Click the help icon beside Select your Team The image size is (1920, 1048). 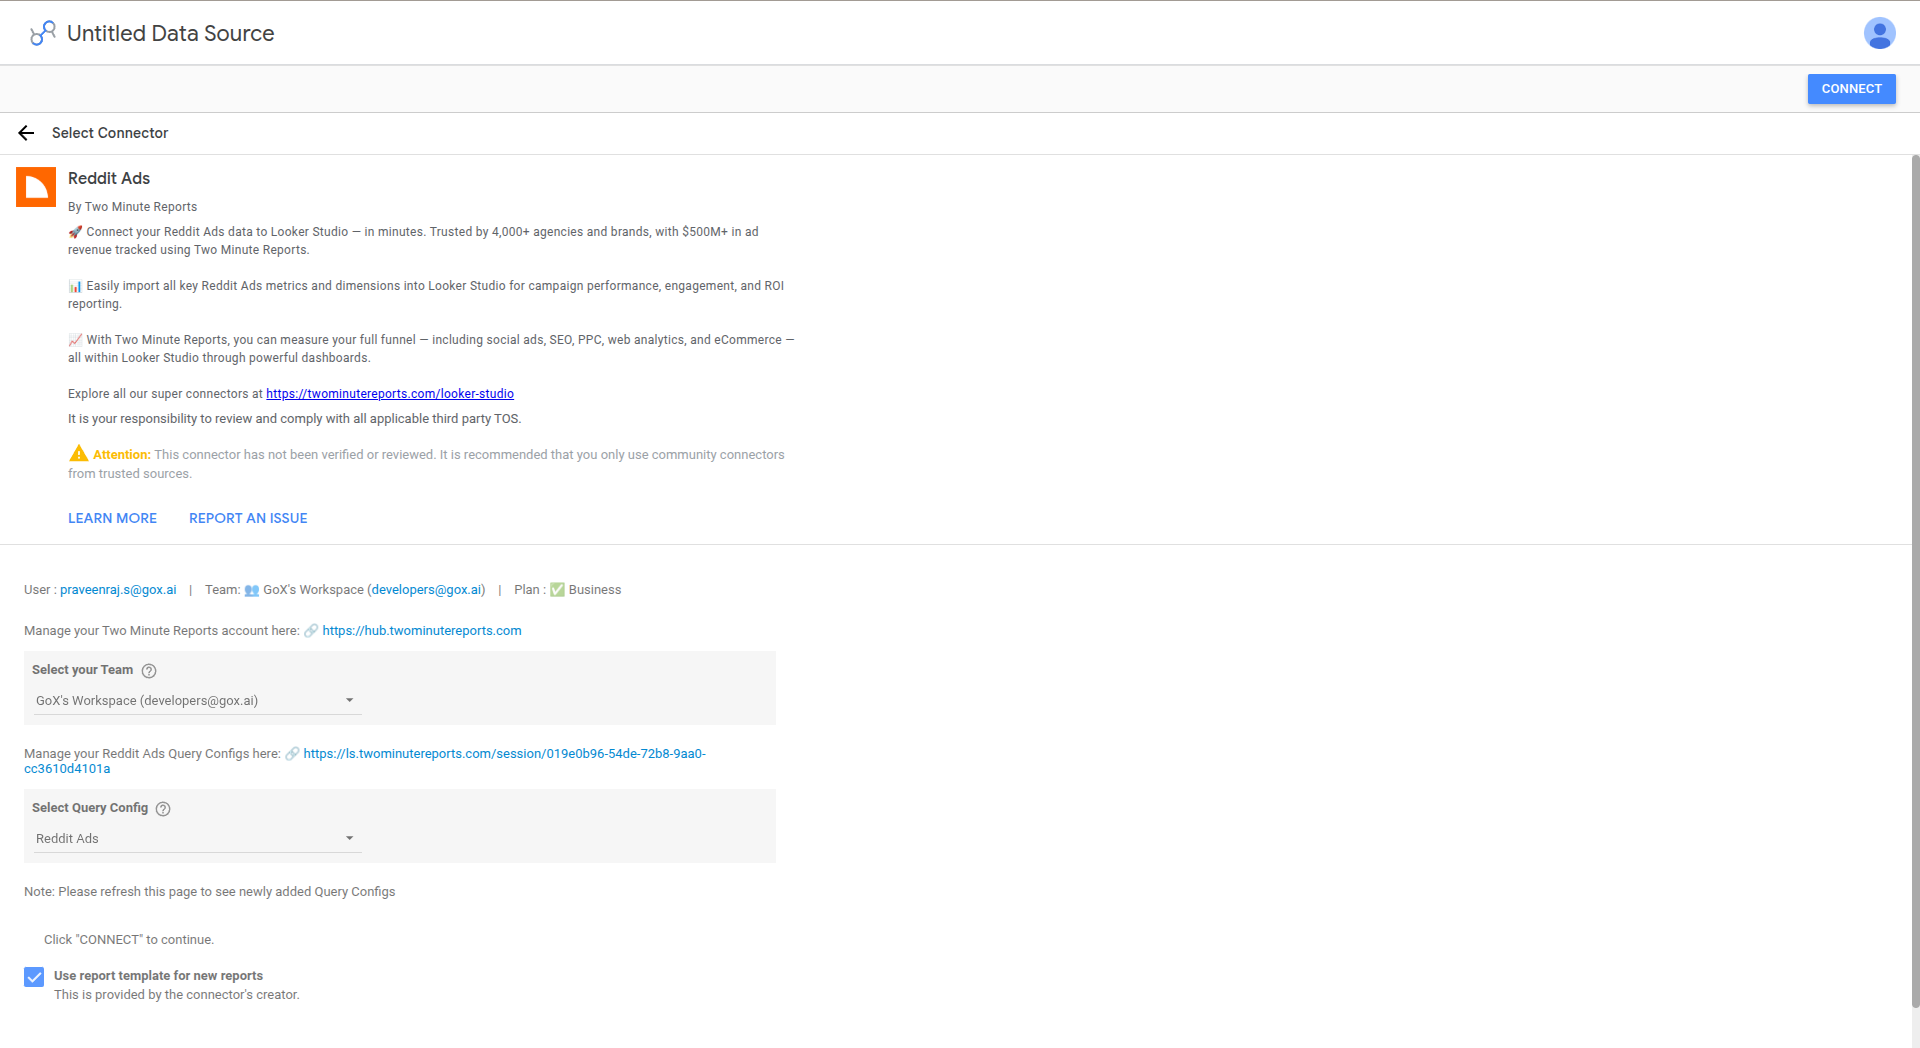149,671
